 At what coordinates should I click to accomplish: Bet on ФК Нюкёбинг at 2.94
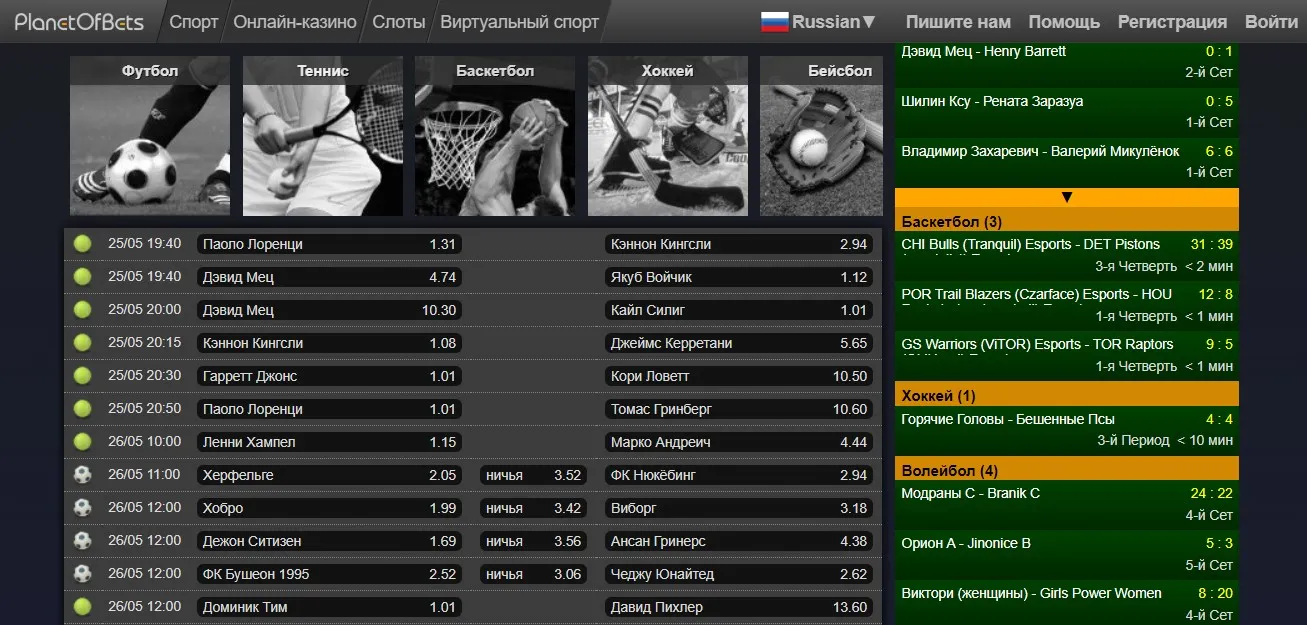pos(739,475)
